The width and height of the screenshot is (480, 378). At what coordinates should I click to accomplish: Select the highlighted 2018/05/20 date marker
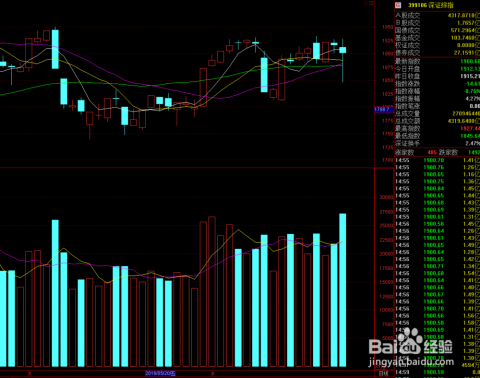(160, 373)
